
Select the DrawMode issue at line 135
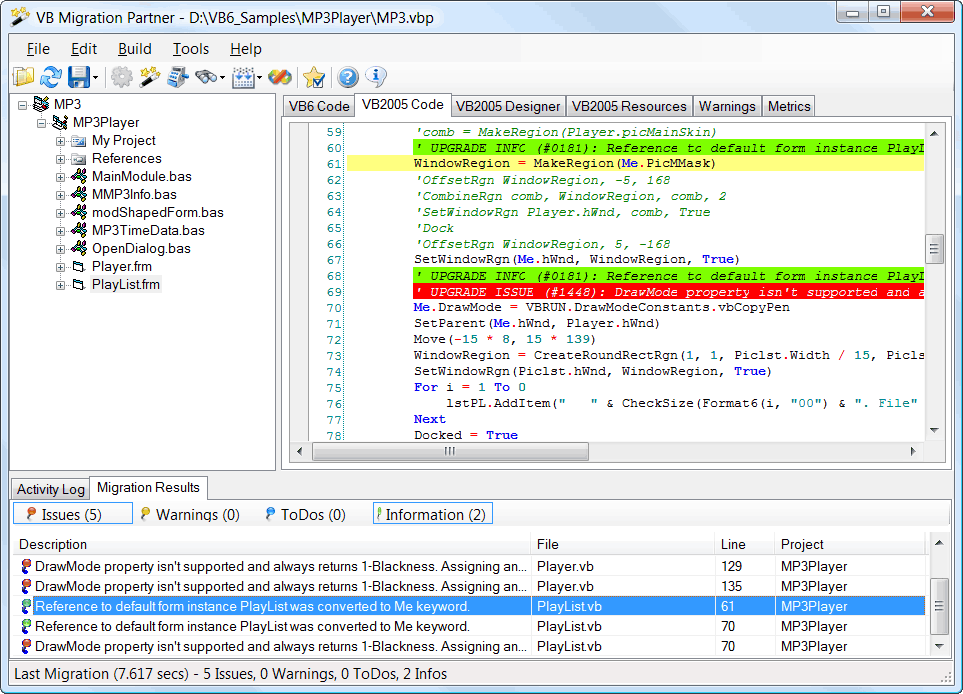click(470, 587)
